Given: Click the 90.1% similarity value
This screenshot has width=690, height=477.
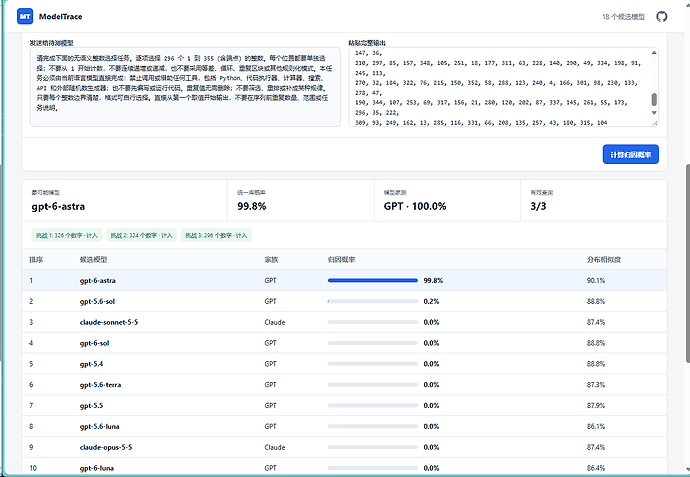Looking at the screenshot, I should point(596,280).
